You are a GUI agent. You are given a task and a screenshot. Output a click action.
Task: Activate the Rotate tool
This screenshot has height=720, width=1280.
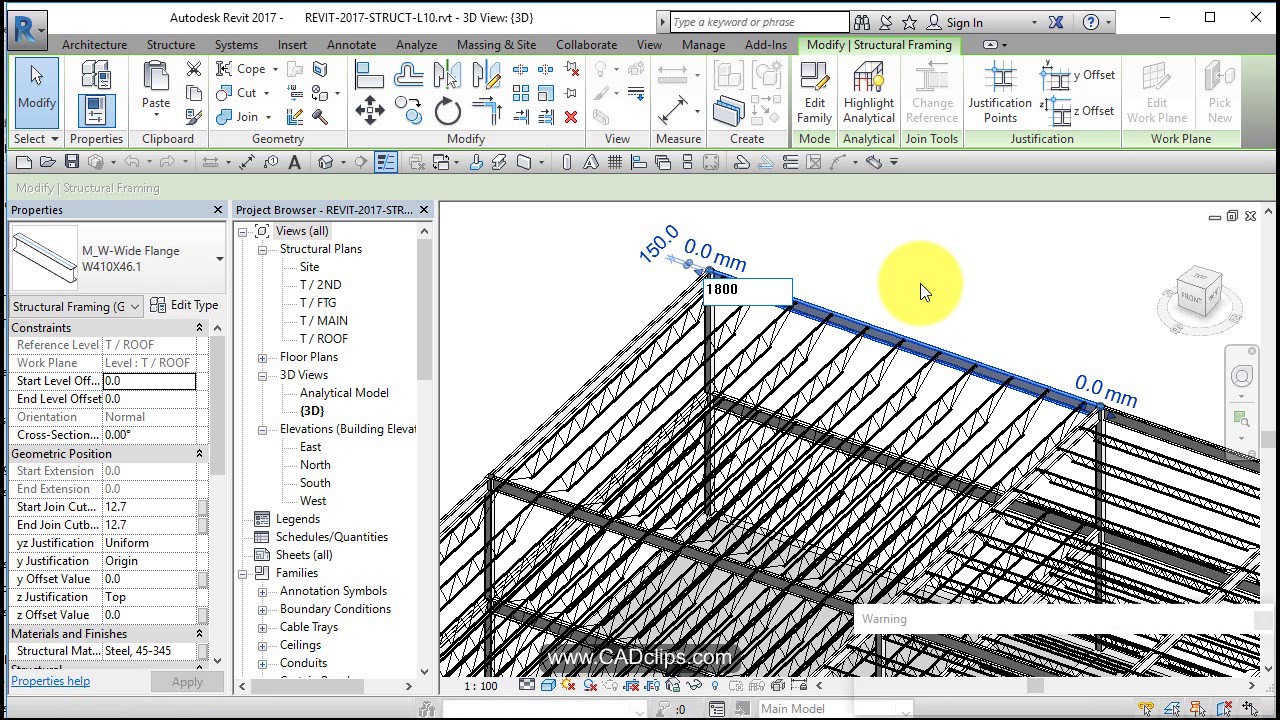pos(447,110)
